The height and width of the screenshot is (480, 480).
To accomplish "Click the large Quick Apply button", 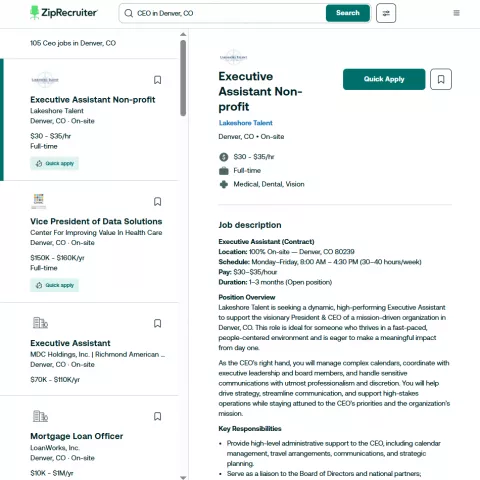I will 384,79.
